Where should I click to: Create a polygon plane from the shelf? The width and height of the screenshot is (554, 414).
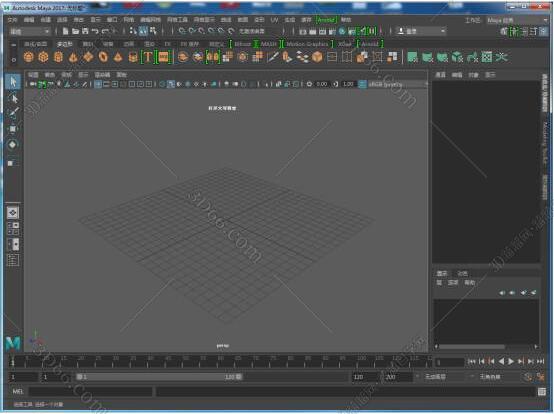tap(88, 57)
